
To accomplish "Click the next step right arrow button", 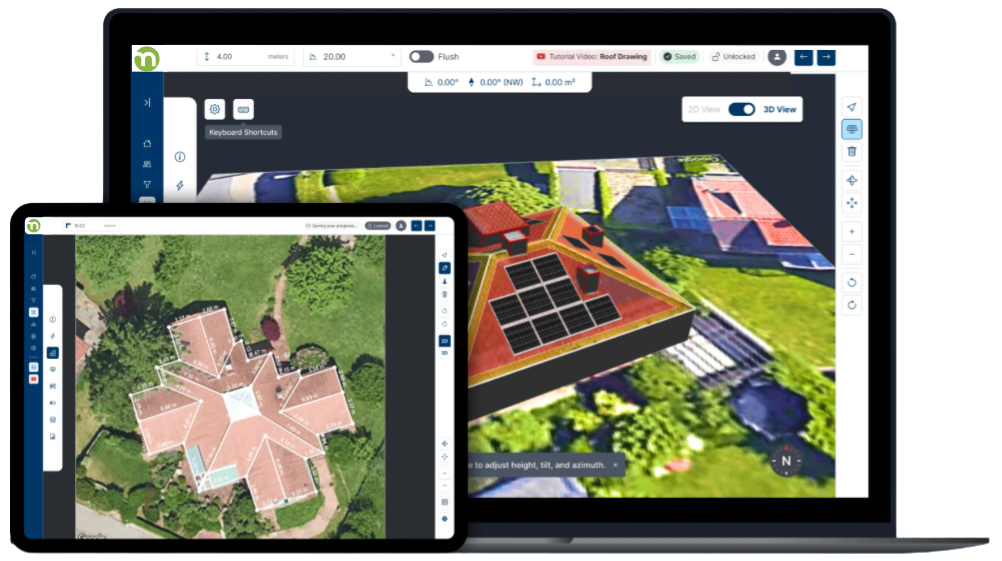I will (826, 57).
